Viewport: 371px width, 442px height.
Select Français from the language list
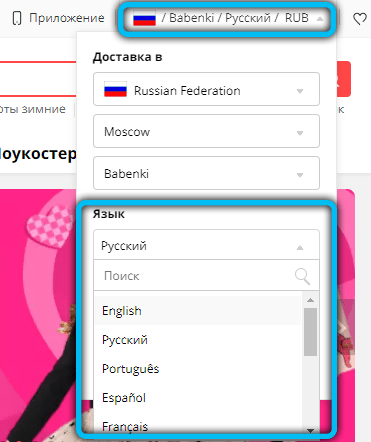coord(198,426)
